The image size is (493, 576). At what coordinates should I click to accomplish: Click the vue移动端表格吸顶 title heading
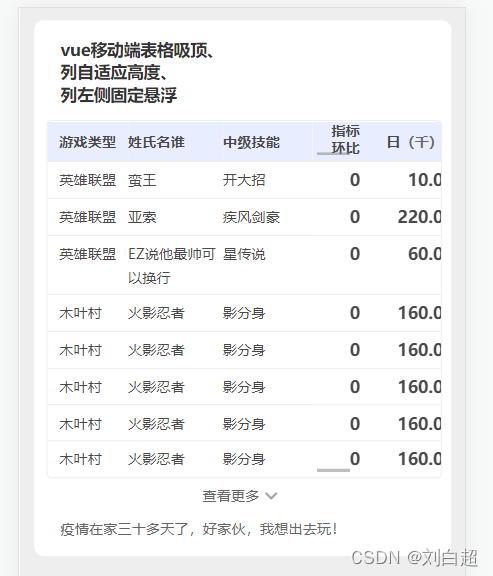138,73
